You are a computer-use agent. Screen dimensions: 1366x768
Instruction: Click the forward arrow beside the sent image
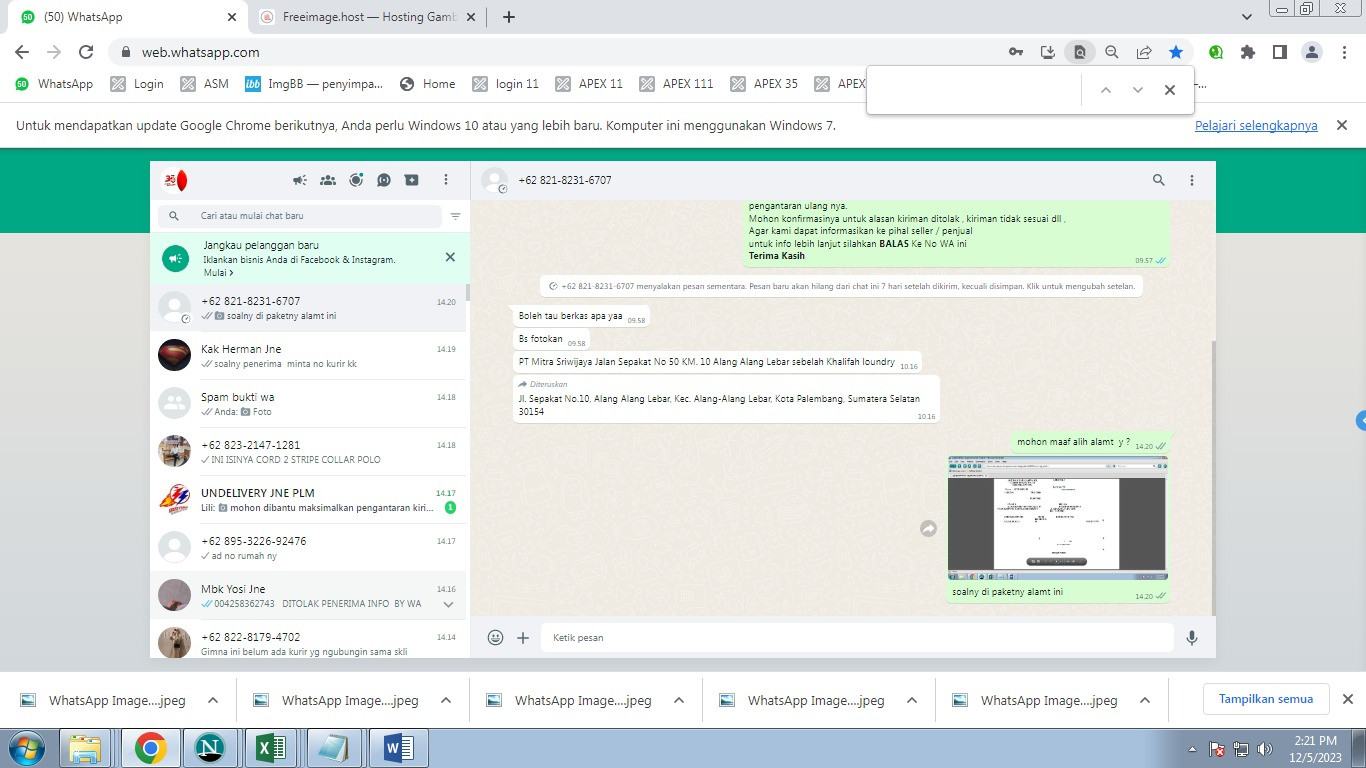[928, 528]
